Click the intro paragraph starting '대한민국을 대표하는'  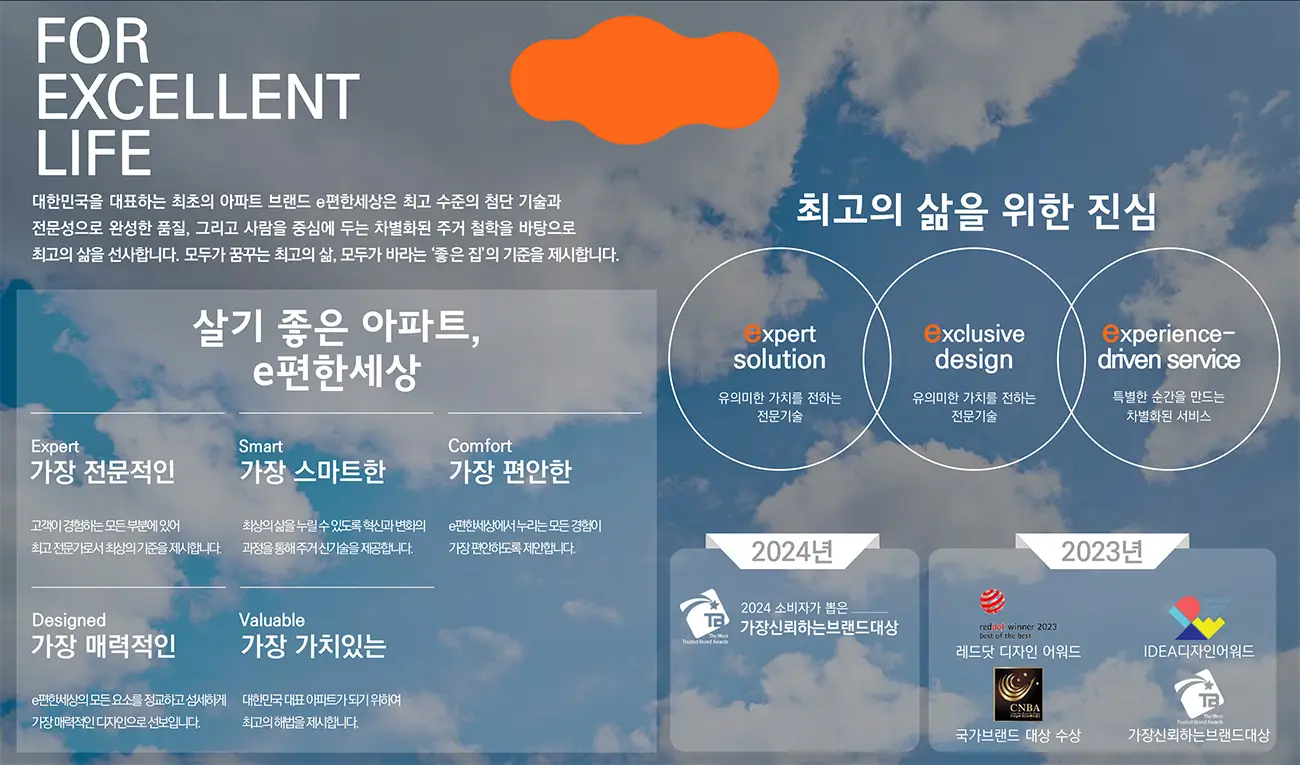326,227
